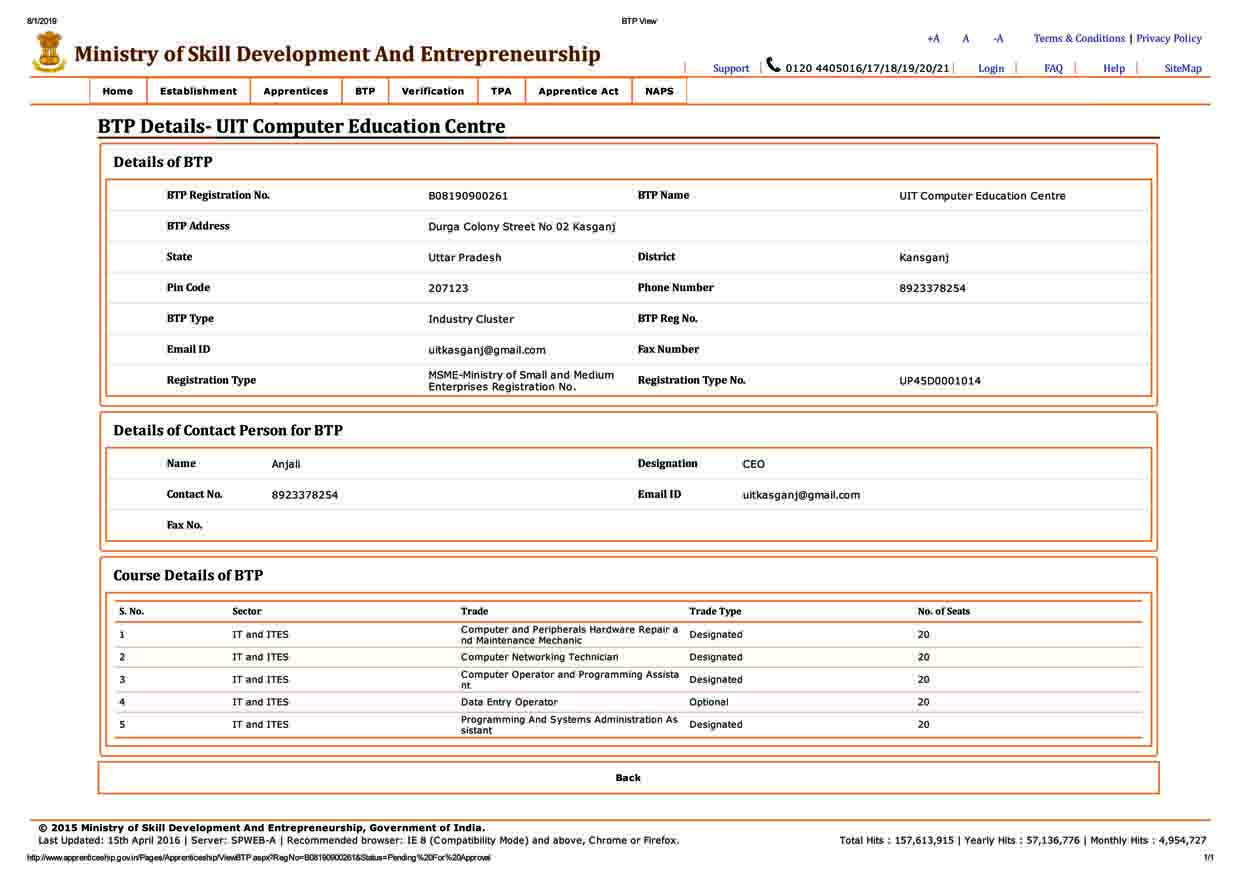Reset font size with the plain A link

966,39
